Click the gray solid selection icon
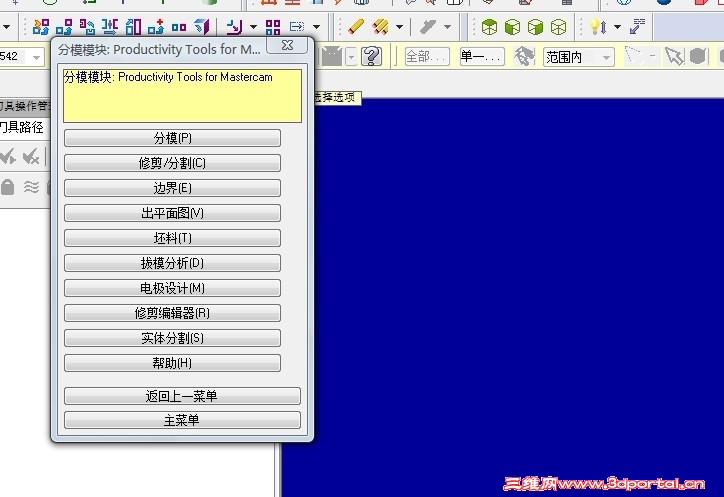Viewport: 724px width, 497px height. [698, 56]
